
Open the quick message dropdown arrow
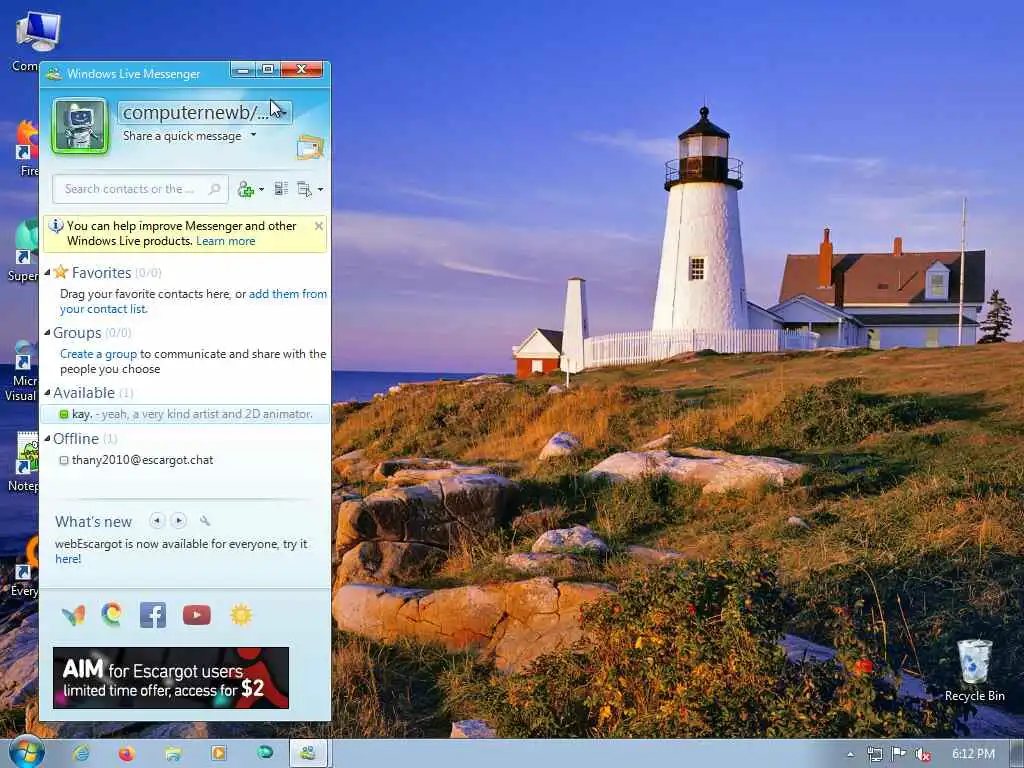click(x=253, y=135)
